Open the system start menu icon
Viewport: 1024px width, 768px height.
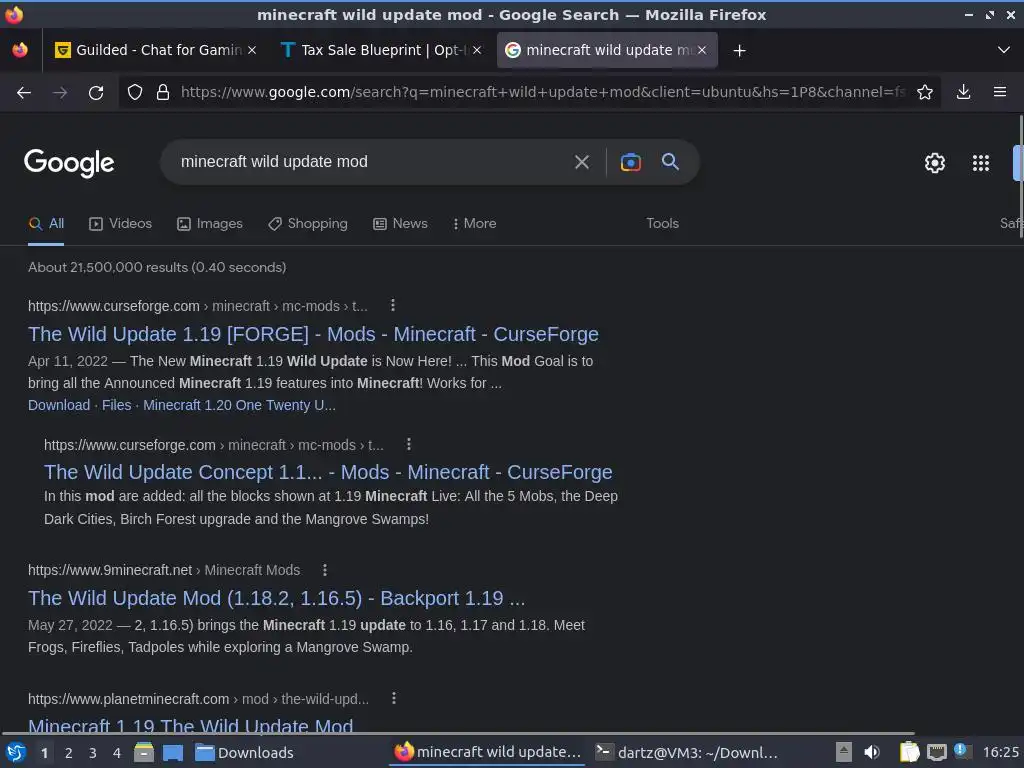tap(16, 753)
